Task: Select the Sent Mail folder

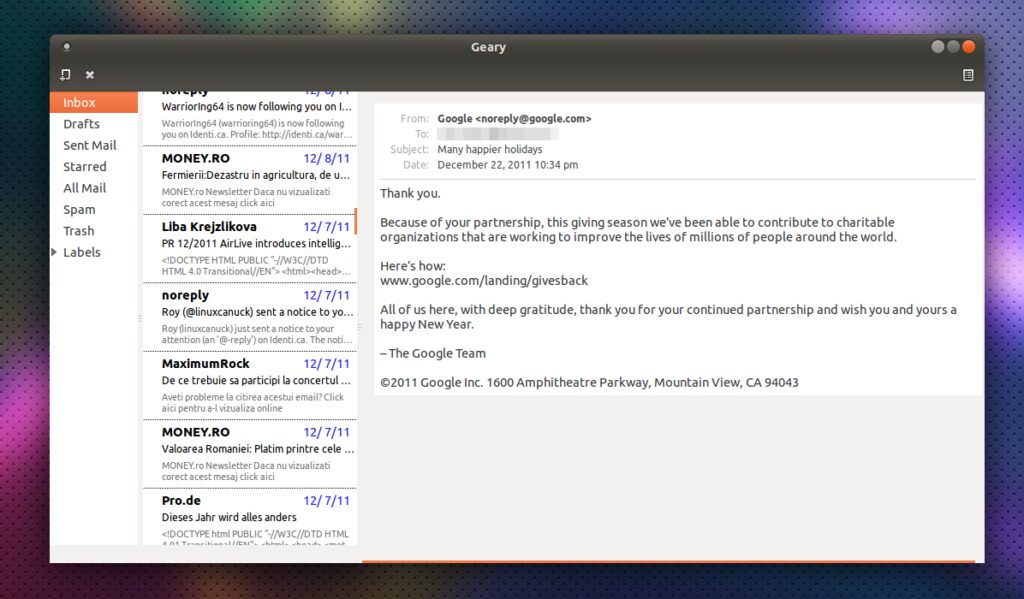Action: tap(94, 145)
